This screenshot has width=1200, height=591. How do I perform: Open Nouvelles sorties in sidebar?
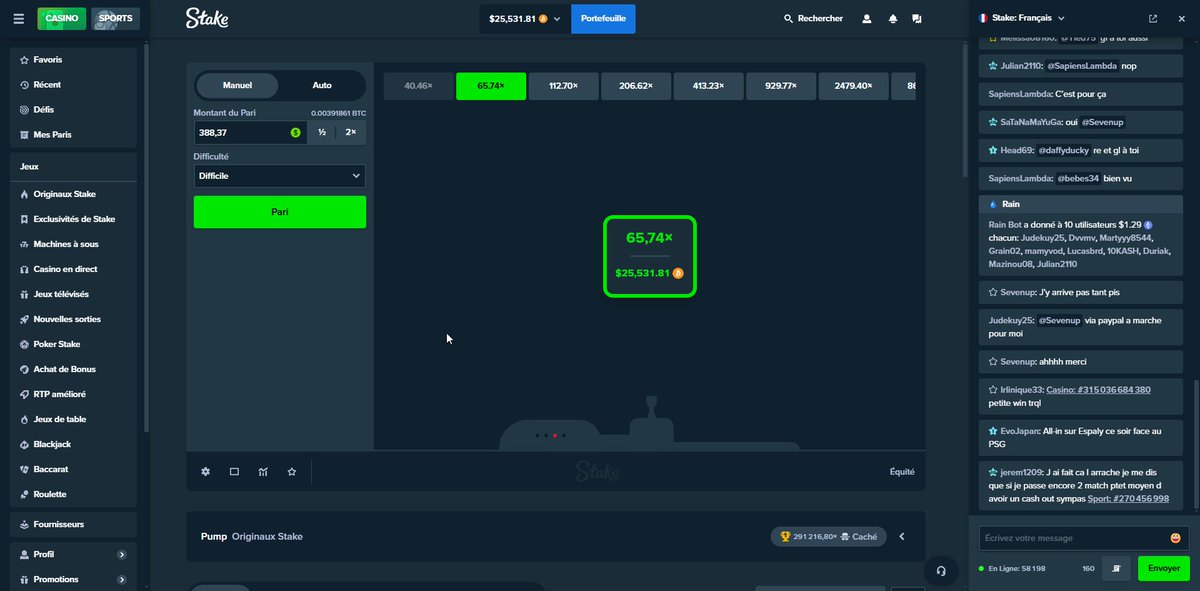tap(73, 319)
